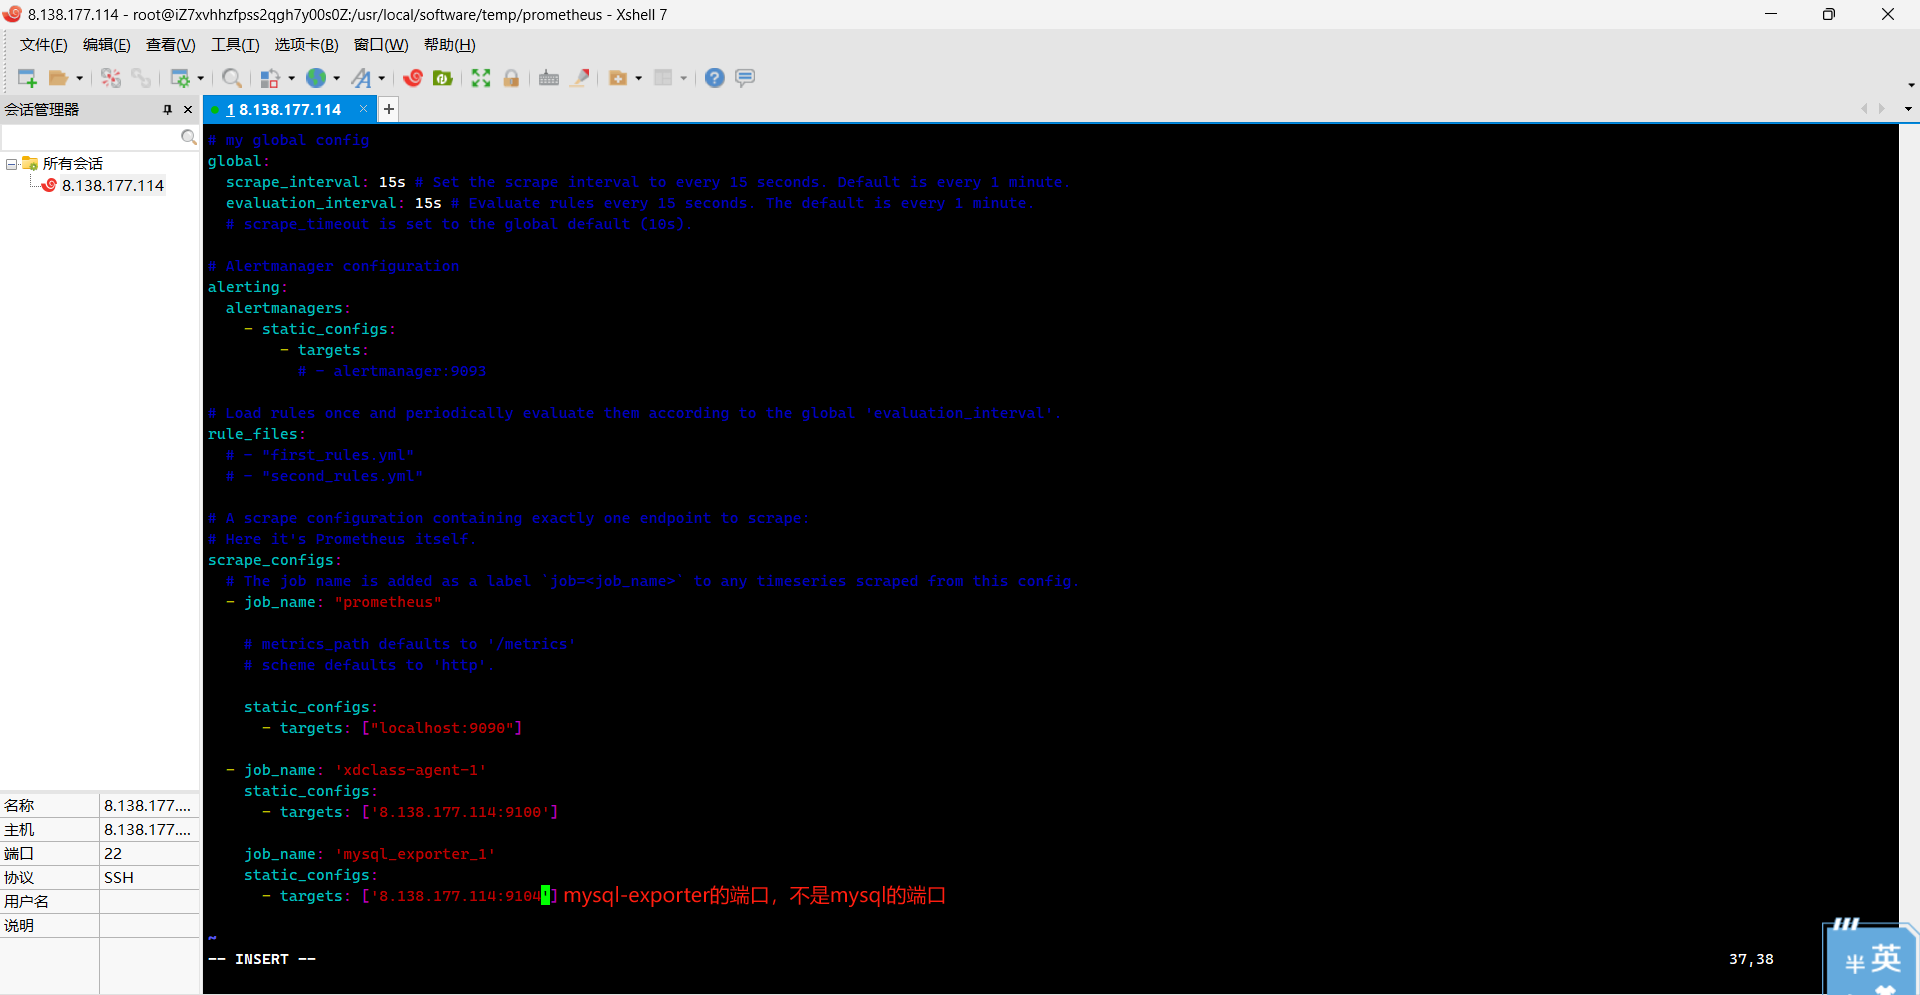Launch Xshell red swirl icon
1920x995 pixels.
tap(413, 78)
